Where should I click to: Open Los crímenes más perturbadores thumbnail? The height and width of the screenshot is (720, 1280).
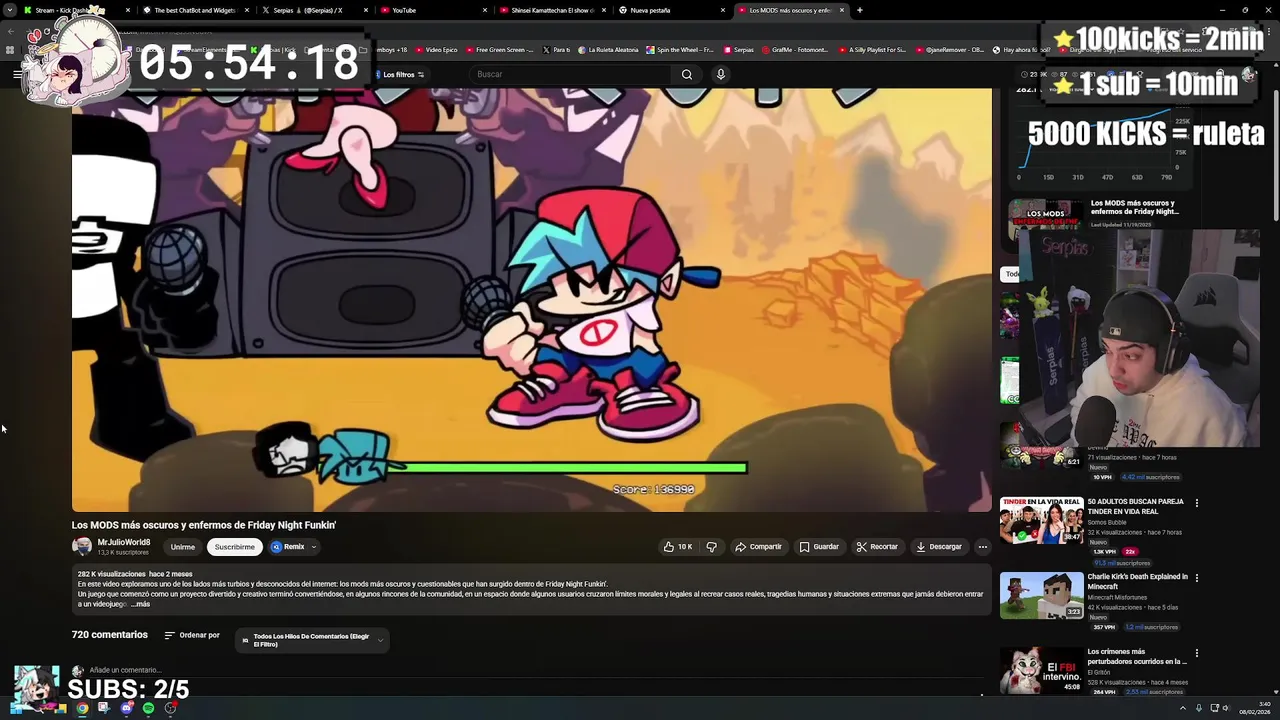[1041, 670]
